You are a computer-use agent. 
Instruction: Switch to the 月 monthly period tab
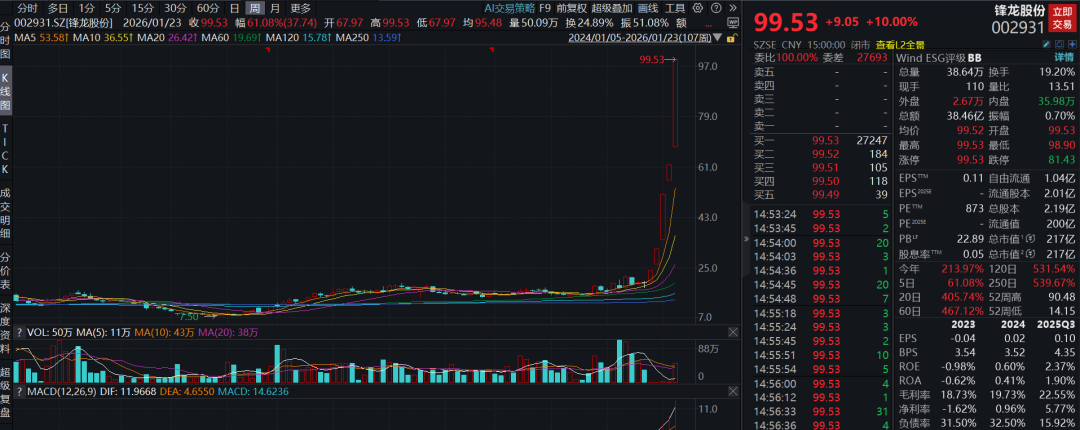click(x=274, y=7)
